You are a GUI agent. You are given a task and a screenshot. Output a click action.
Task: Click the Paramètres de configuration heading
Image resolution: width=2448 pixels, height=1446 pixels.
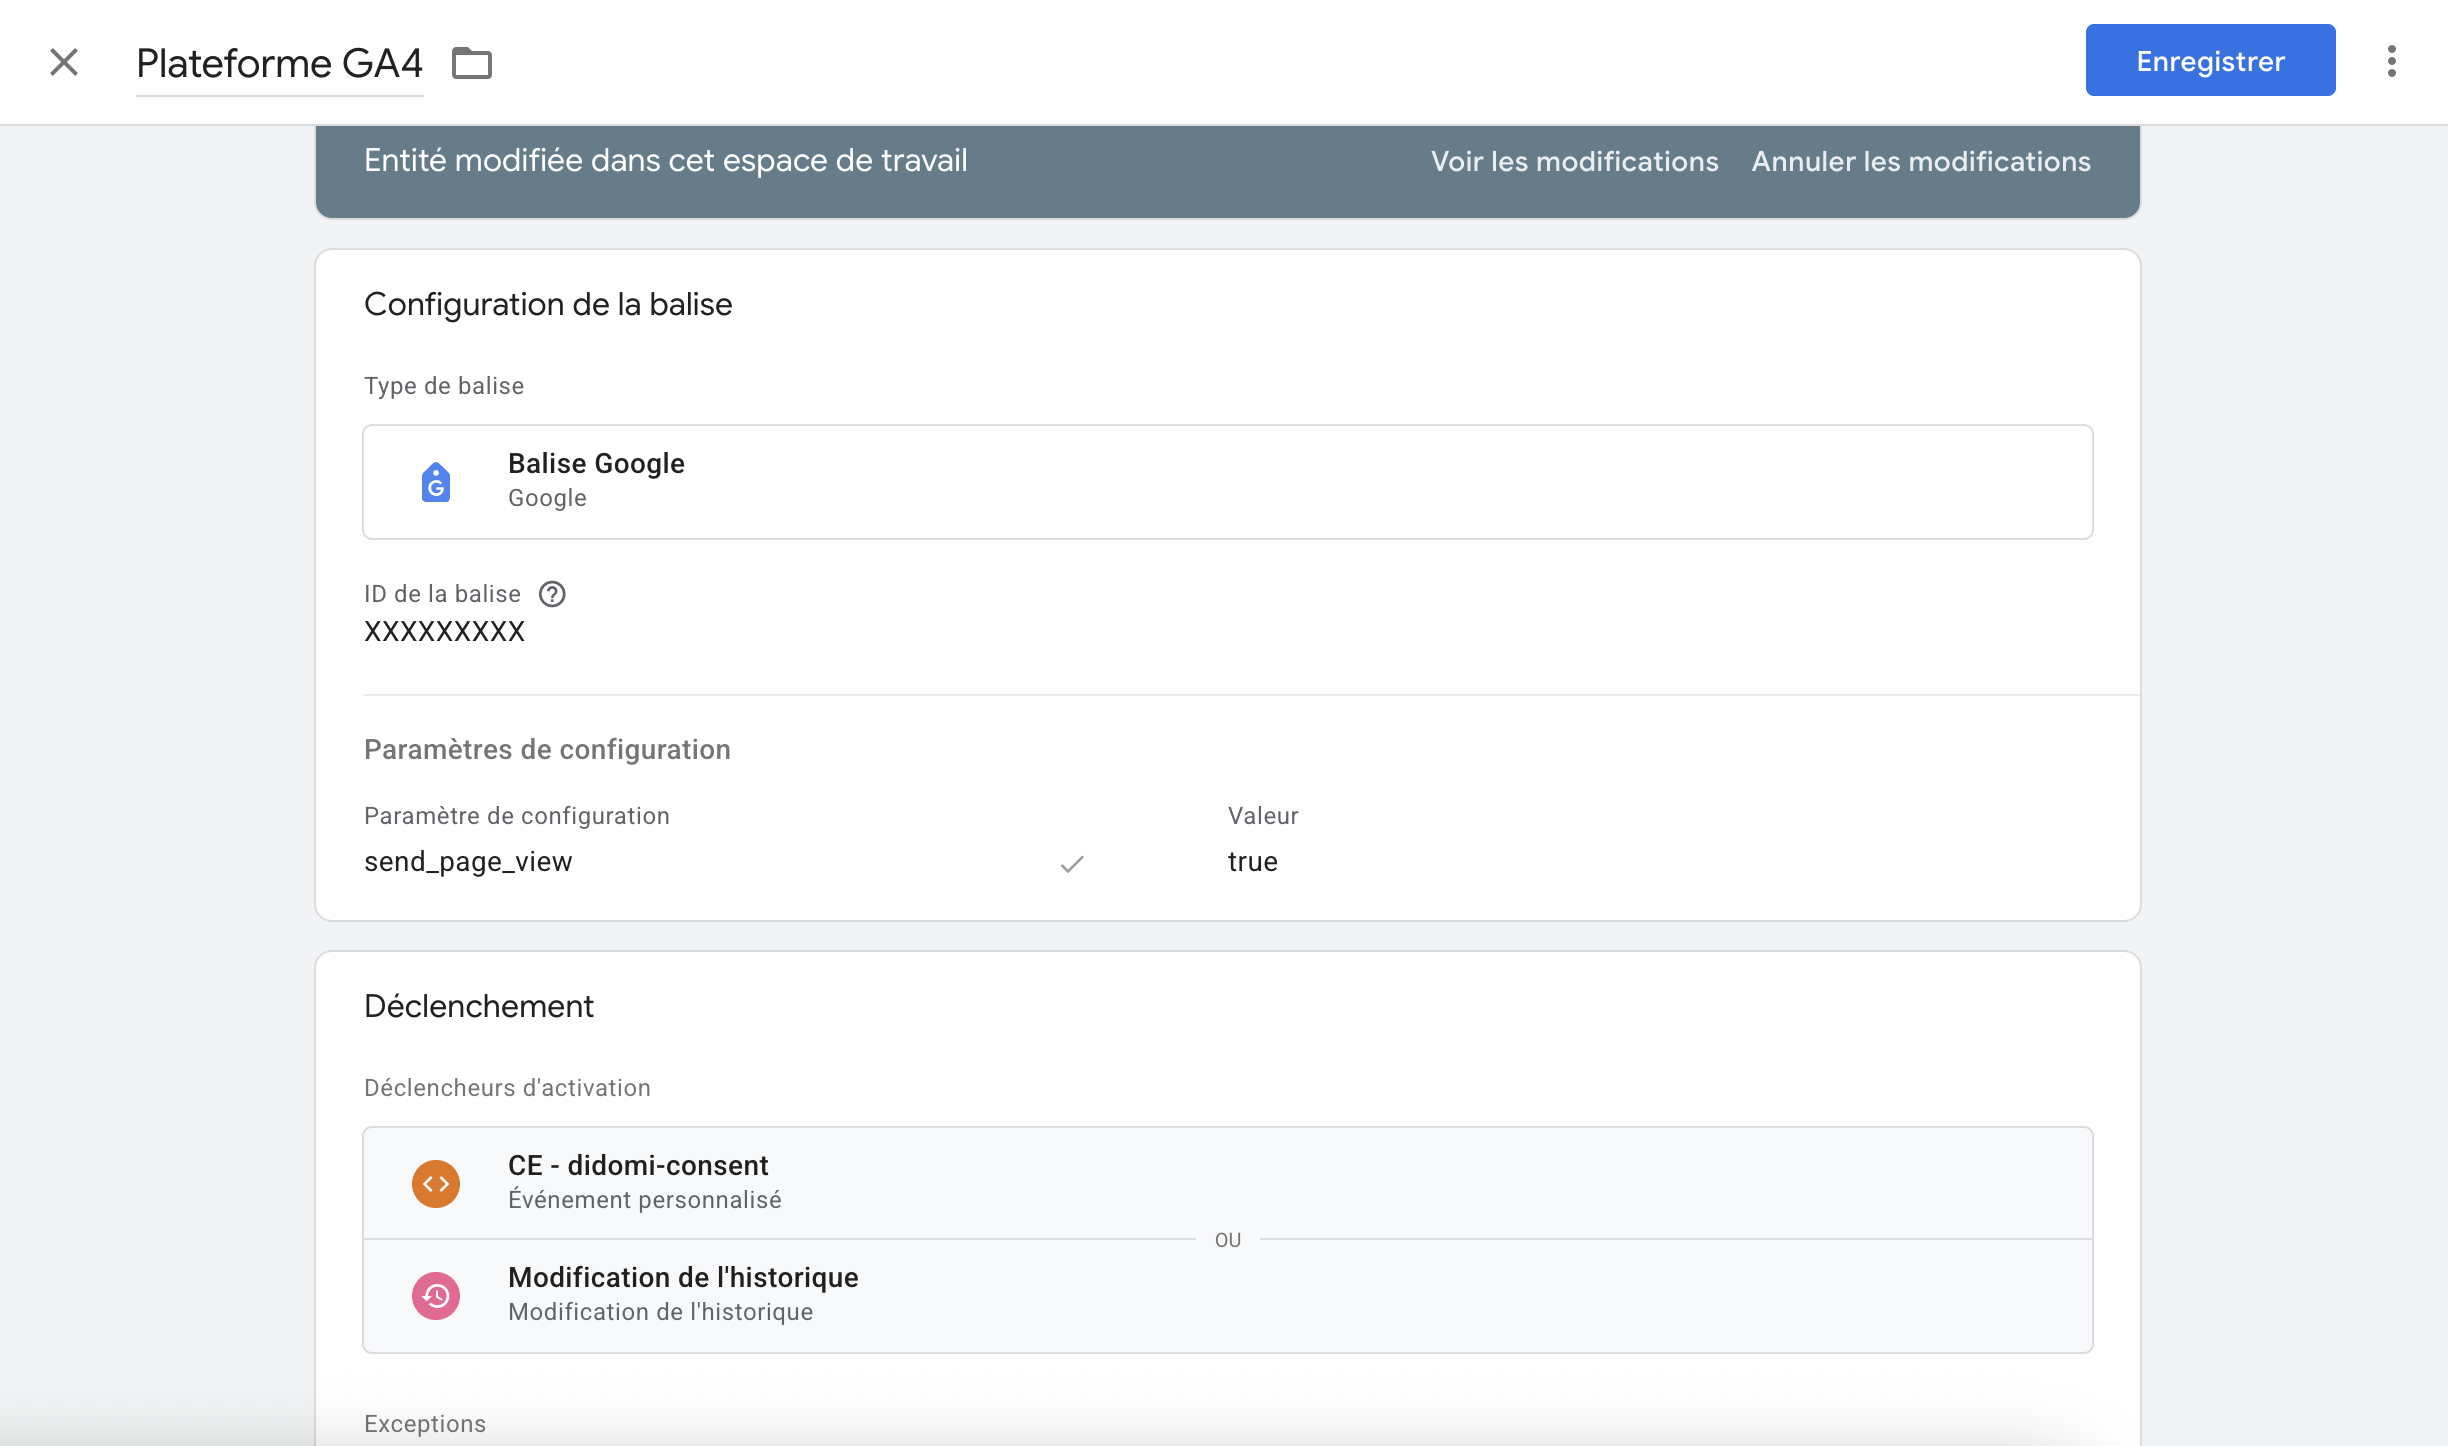[x=547, y=750]
